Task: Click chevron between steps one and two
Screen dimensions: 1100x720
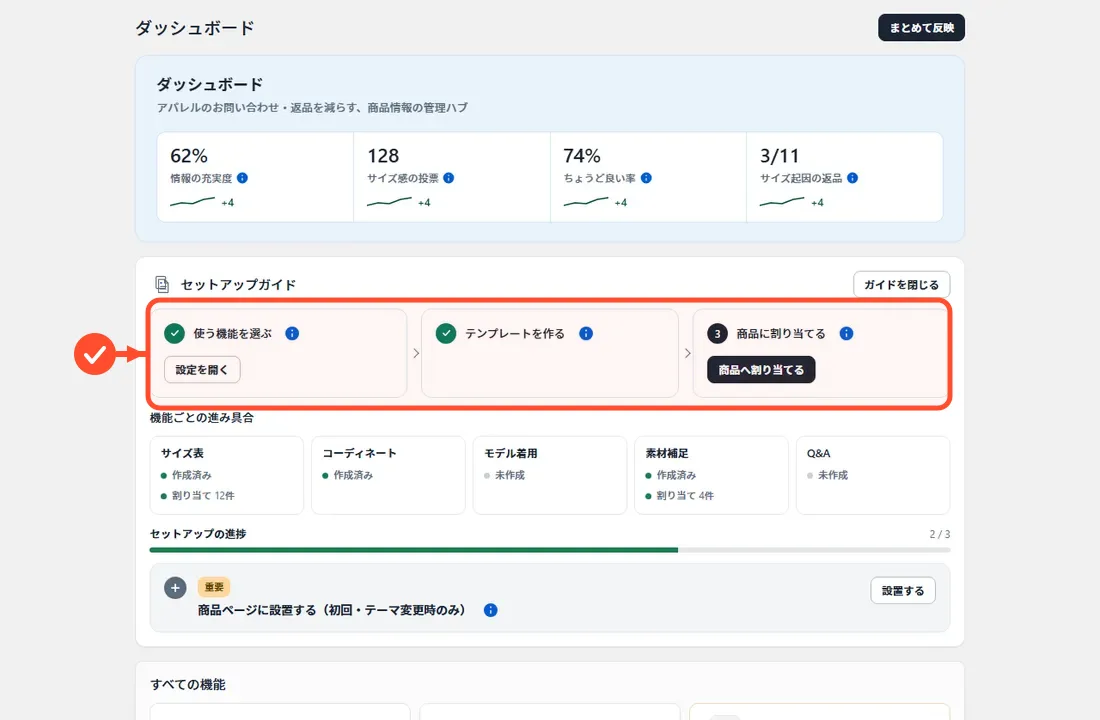Action: click(x=416, y=353)
